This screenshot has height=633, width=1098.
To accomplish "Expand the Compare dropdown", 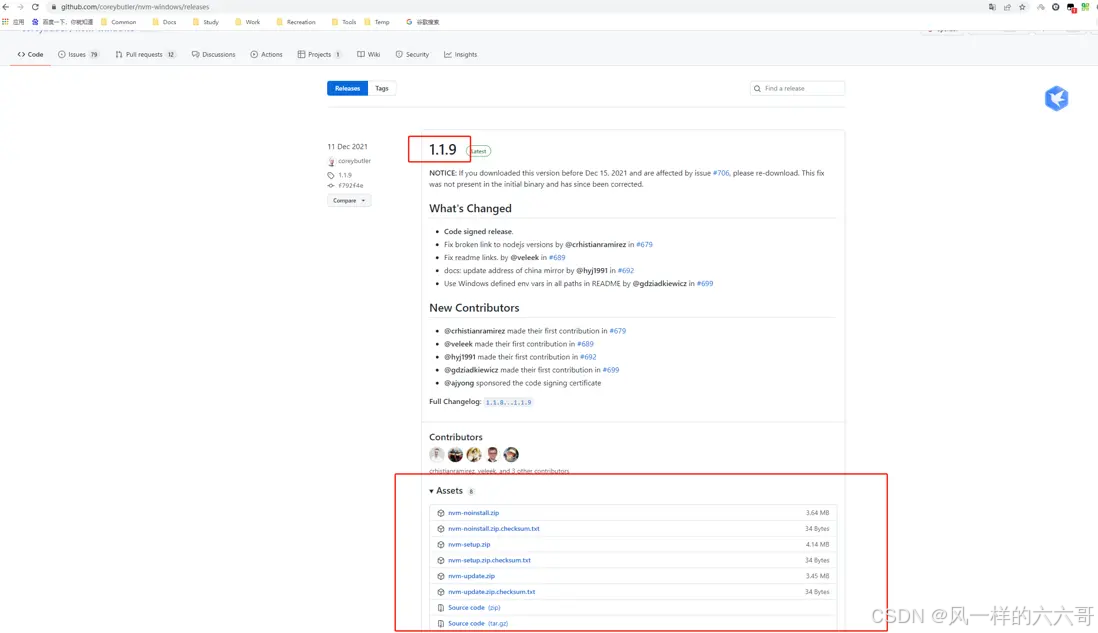I will click(349, 200).
